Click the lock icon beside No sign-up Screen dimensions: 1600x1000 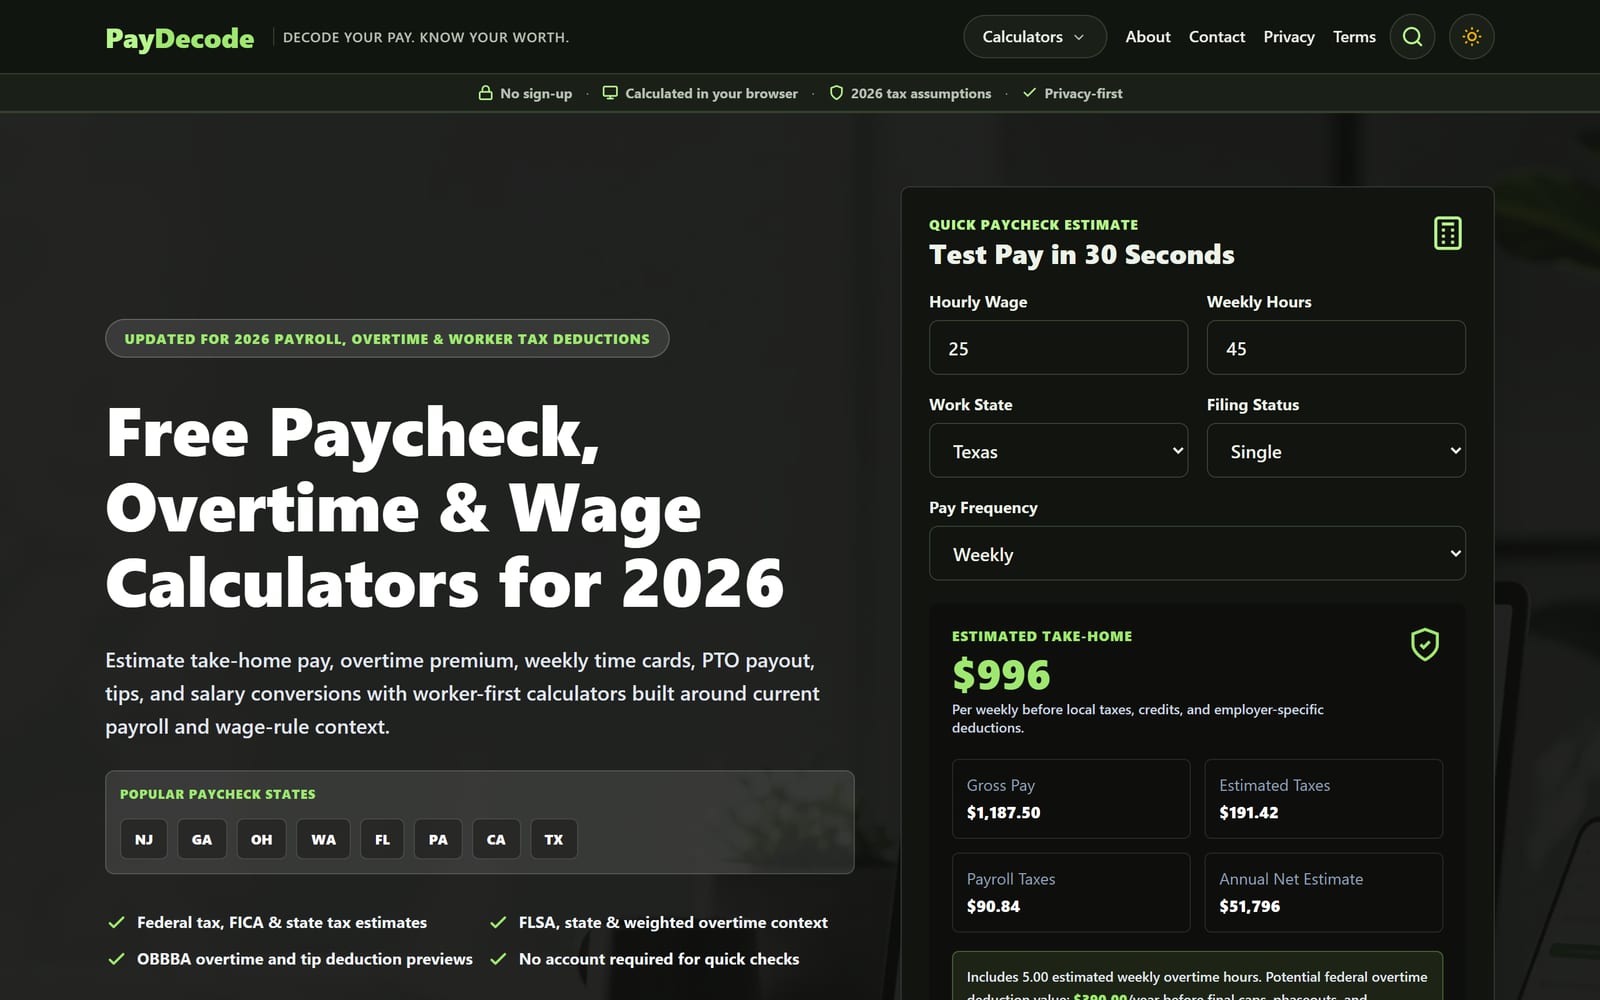click(485, 93)
